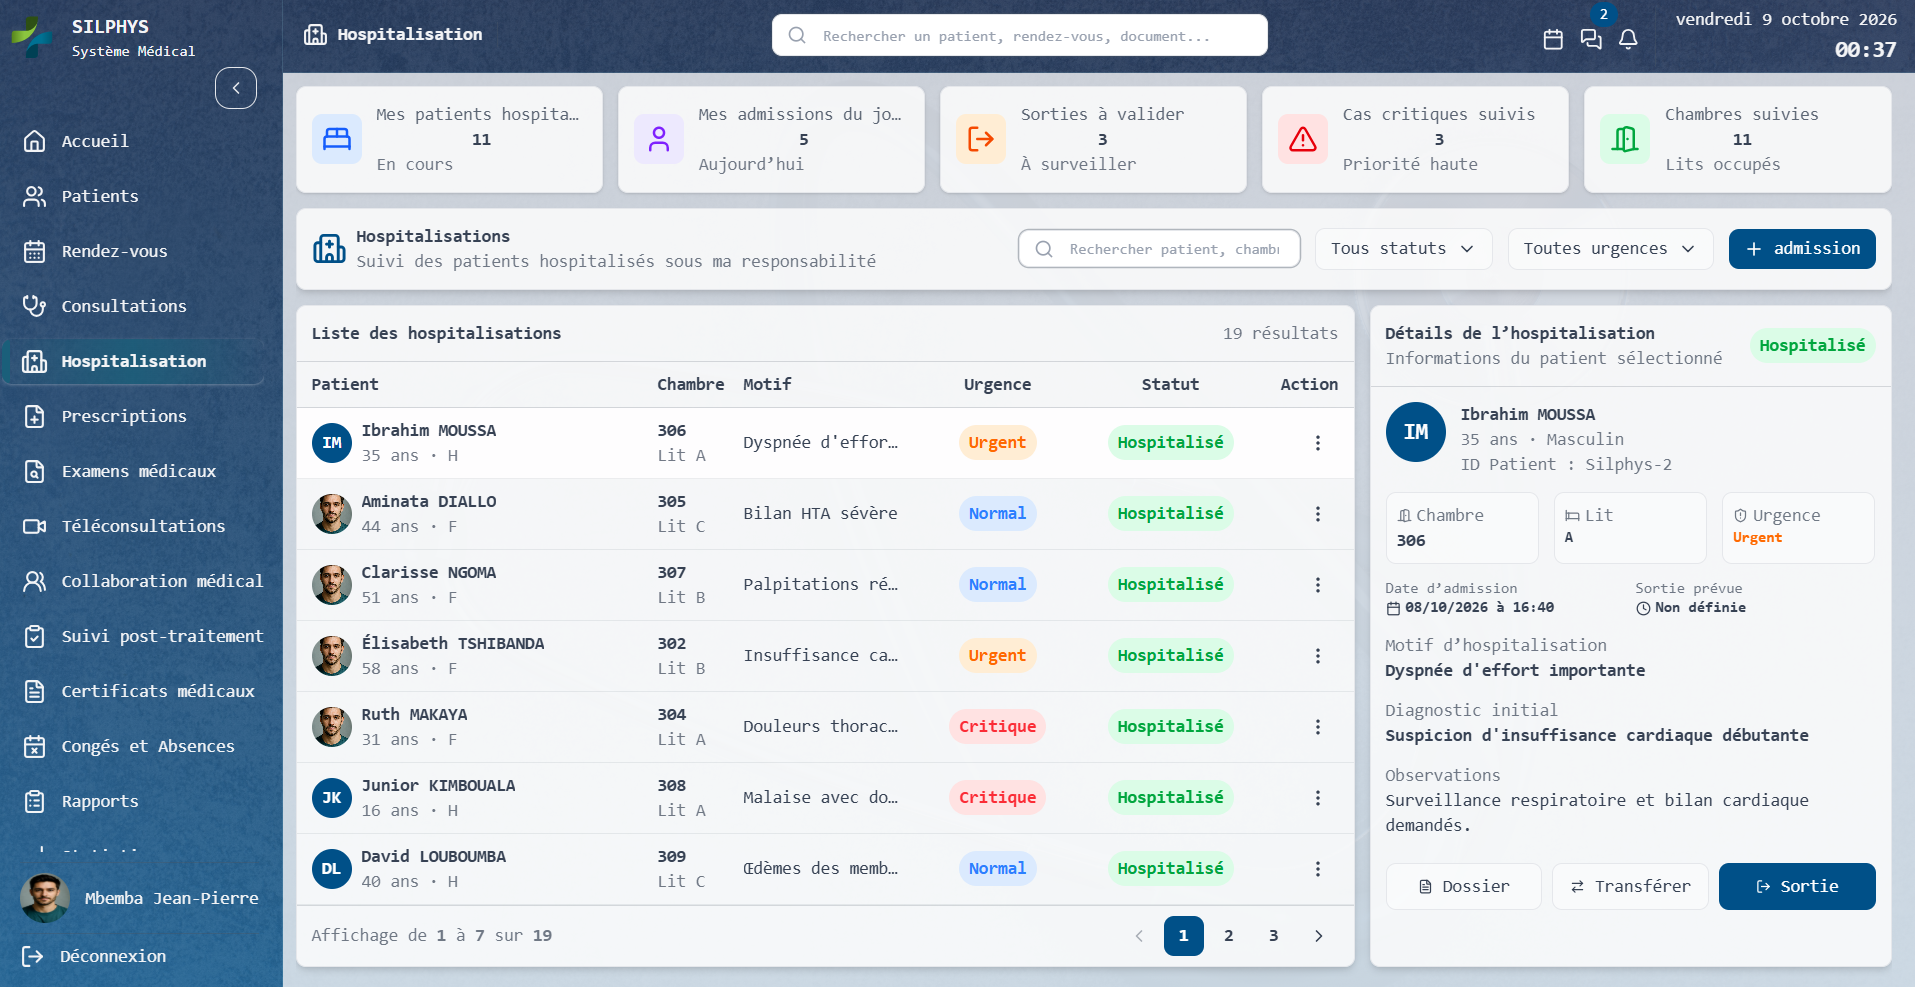Click the exit icon in Sorties à valider card
The image size is (1915, 987).
[981, 139]
